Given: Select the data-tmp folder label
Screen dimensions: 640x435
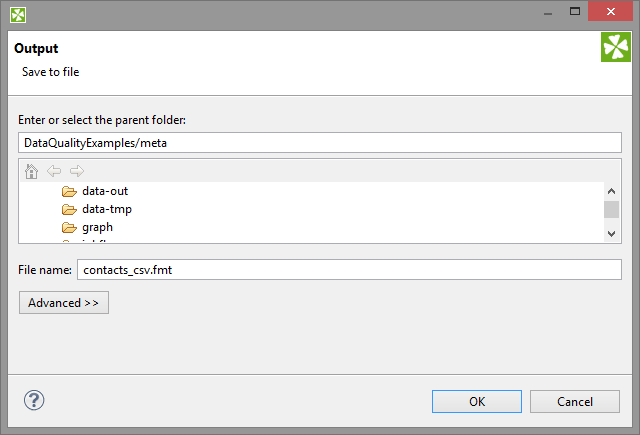Looking at the screenshot, I should point(107,209).
